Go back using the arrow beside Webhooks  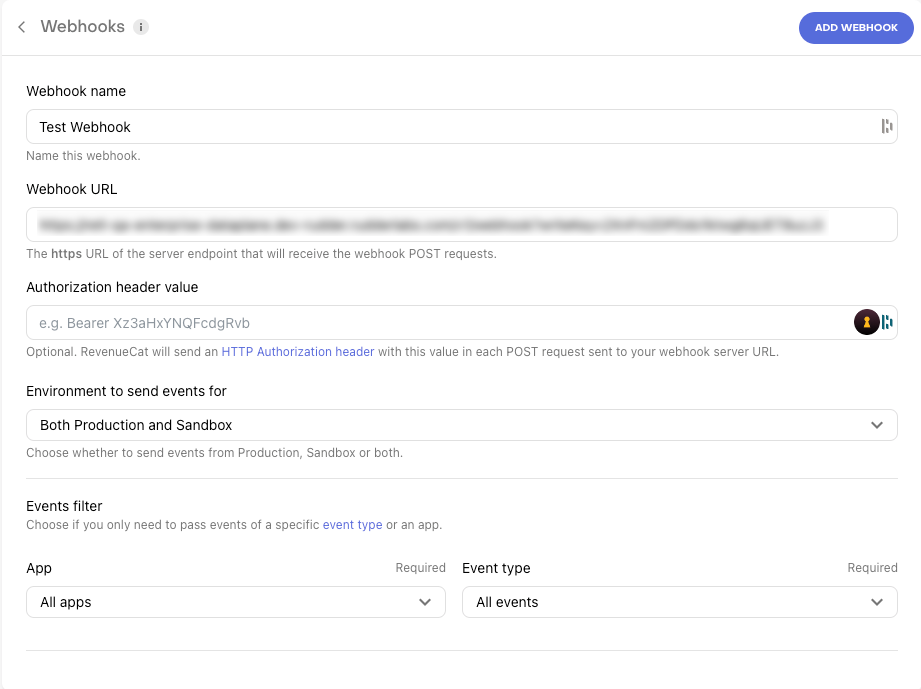[x=22, y=27]
